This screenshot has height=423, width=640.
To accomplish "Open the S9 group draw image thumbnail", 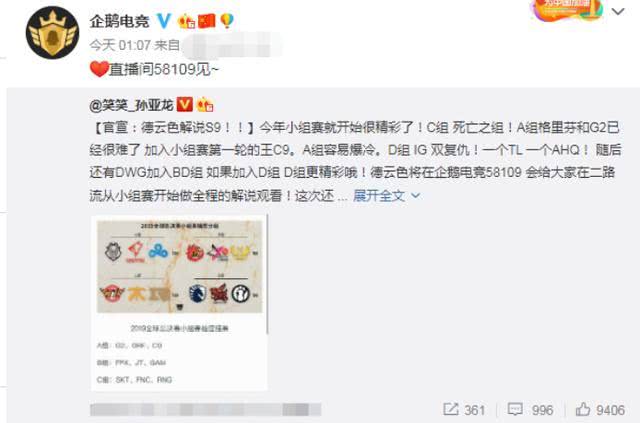I will pyautogui.click(x=179, y=303).
